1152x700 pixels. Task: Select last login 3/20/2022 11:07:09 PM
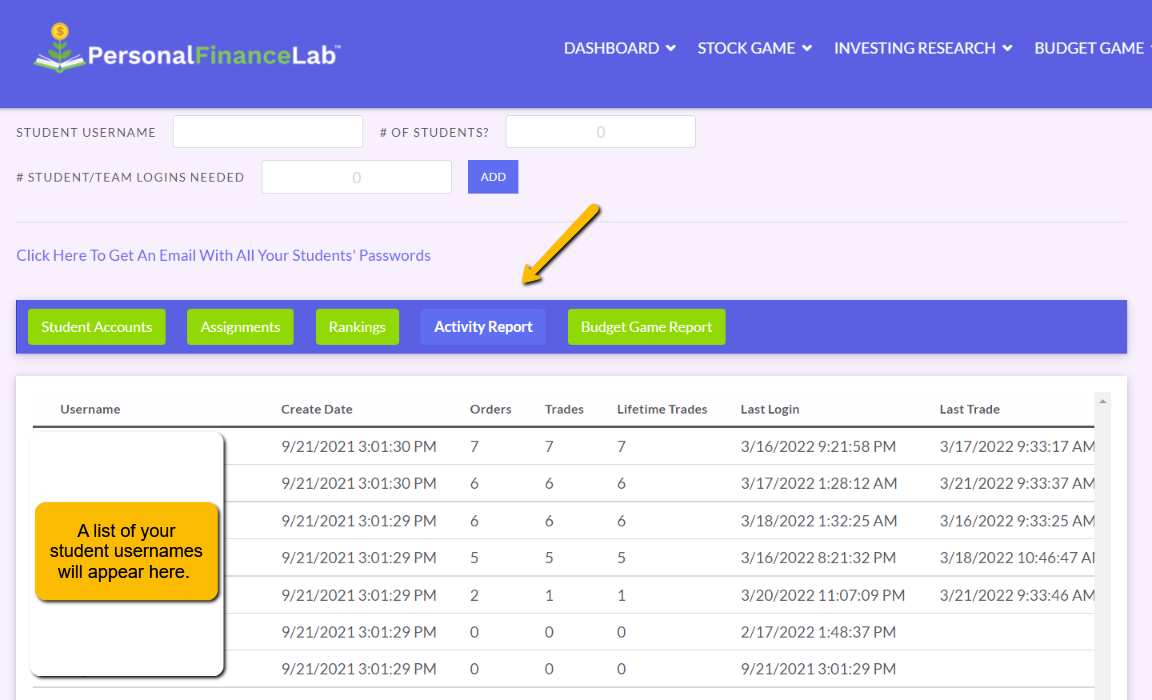tap(823, 595)
